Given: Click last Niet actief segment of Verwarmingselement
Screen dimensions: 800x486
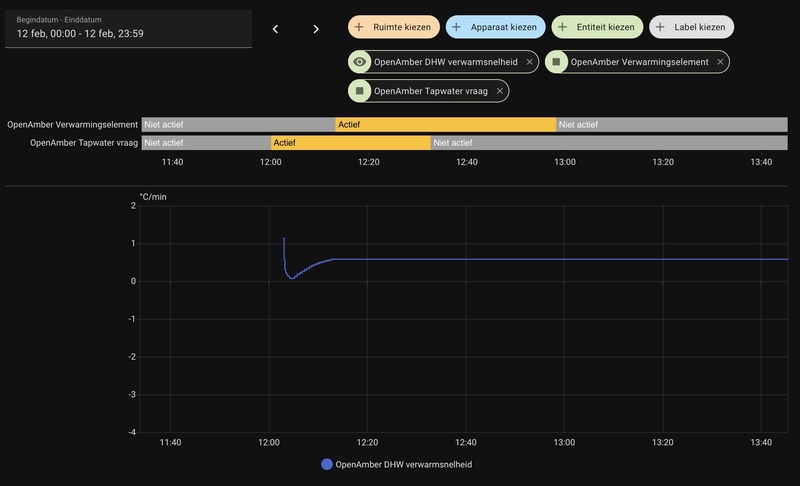Looking at the screenshot, I should click(672, 124).
